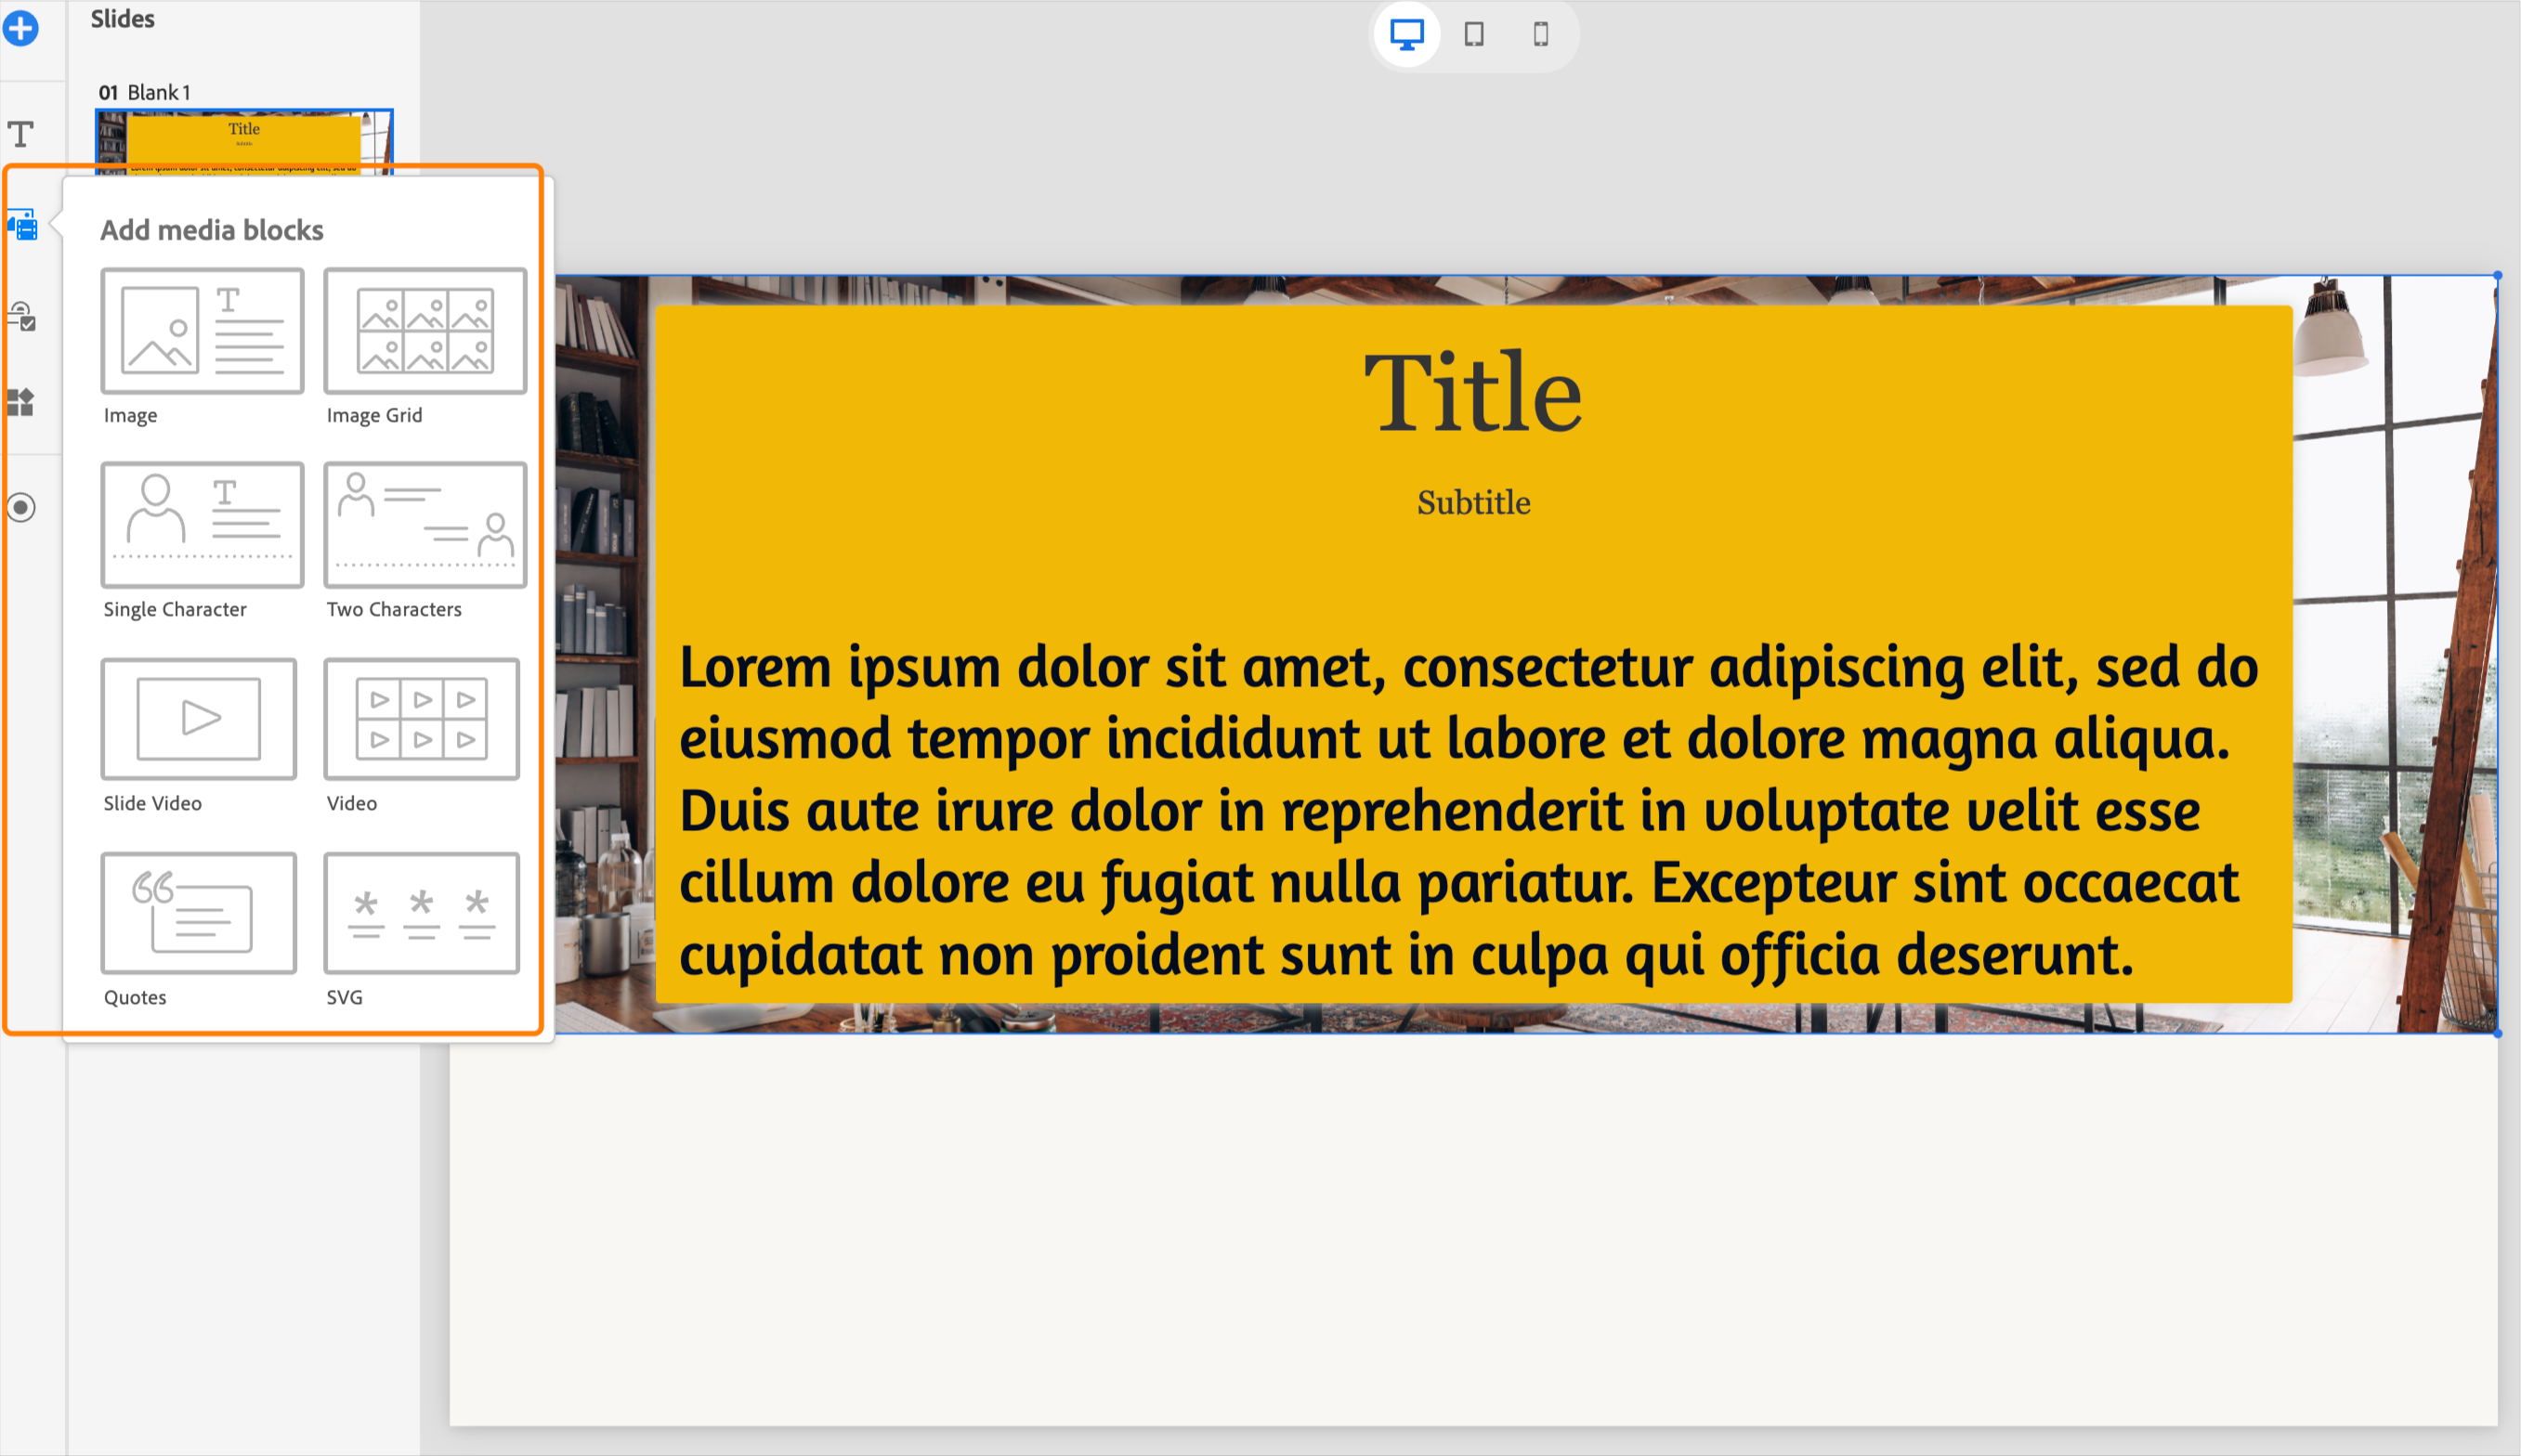Open the widgets icon in left toolbar
Screen dimensions: 2521x1456
(21, 402)
